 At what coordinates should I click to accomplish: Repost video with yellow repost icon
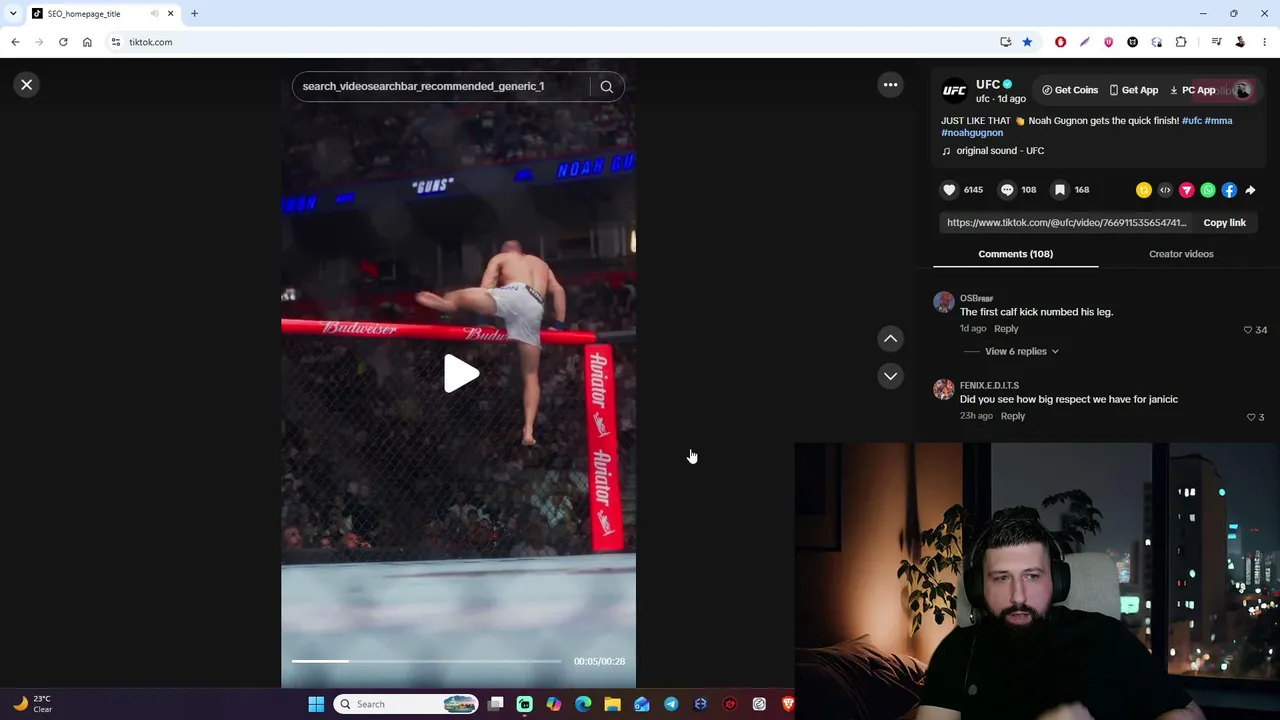(1144, 190)
